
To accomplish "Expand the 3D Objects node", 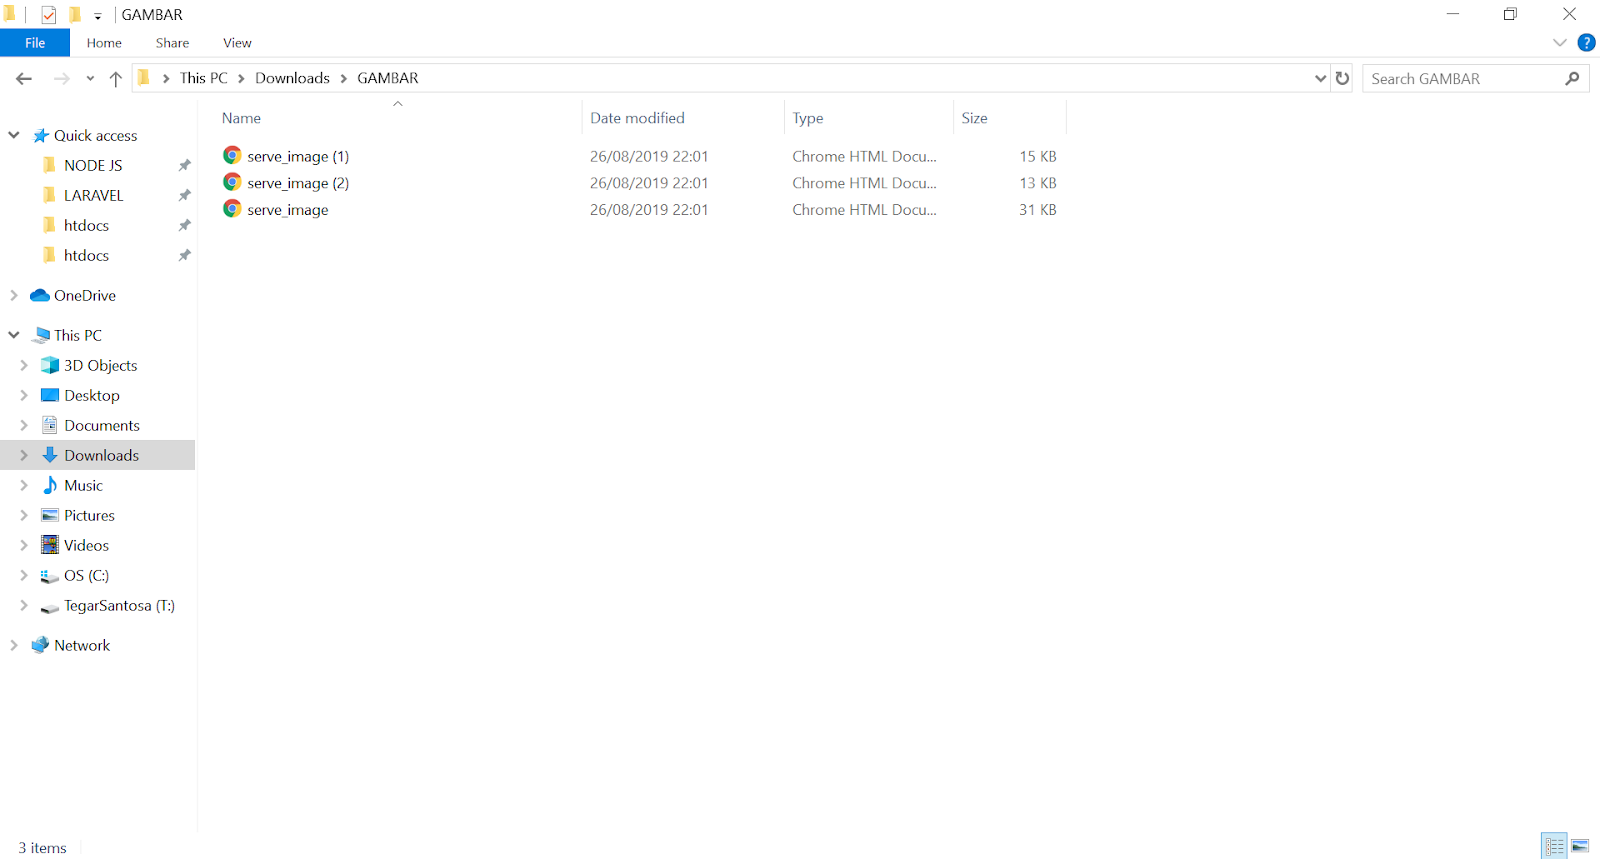I will (24, 365).
